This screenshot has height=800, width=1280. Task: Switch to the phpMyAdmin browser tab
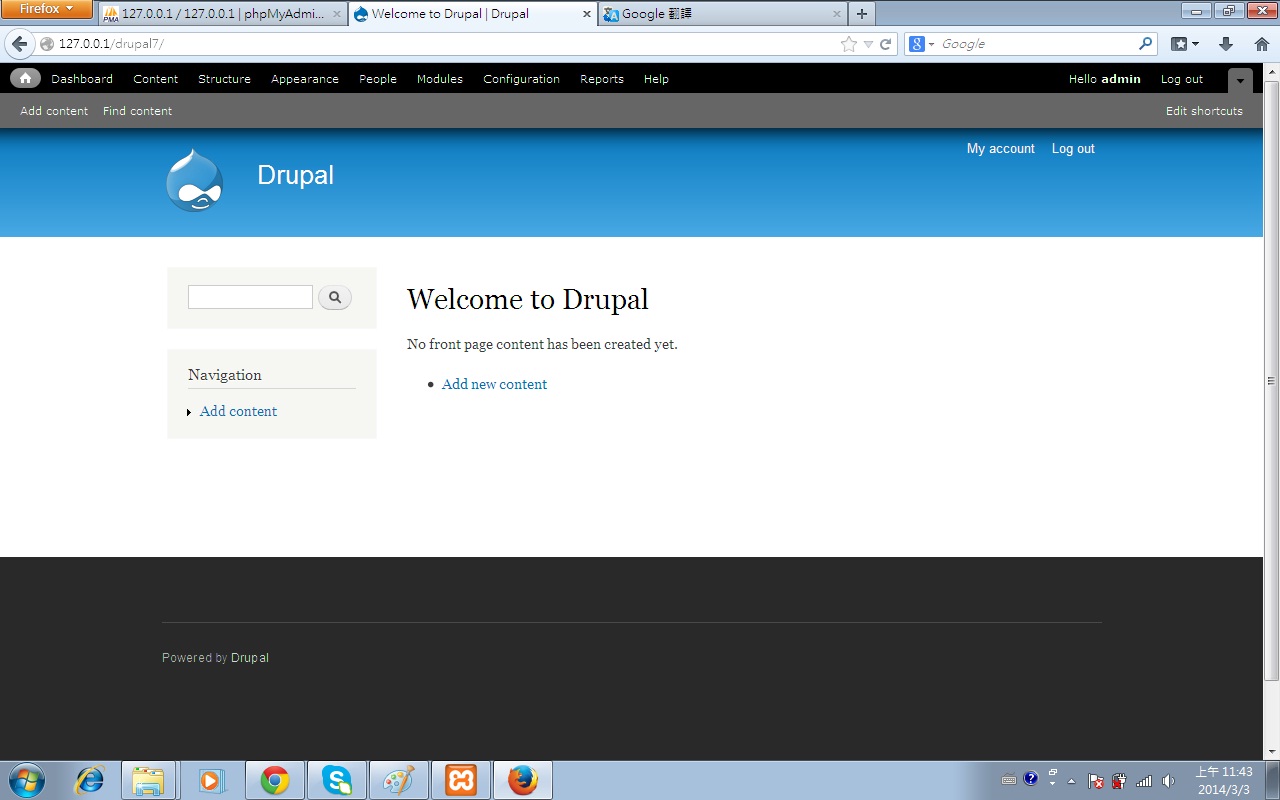(222, 14)
